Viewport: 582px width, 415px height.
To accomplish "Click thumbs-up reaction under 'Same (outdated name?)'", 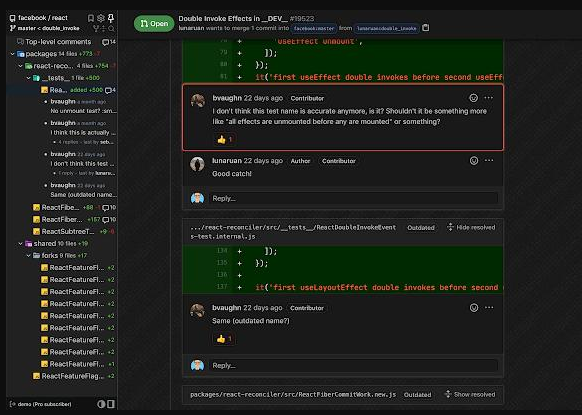I will click(224, 339).
